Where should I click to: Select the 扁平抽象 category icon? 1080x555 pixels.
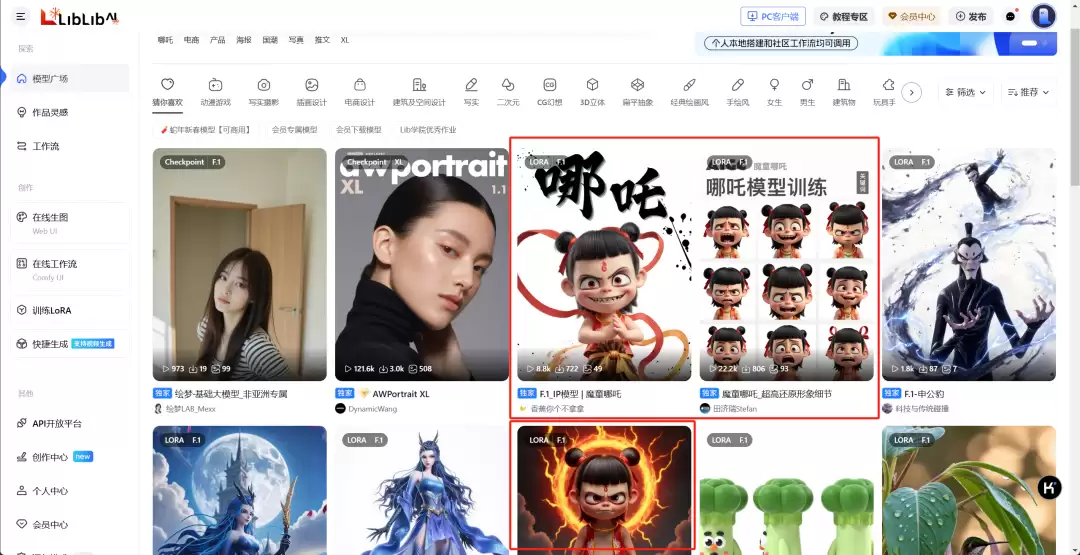638,92
